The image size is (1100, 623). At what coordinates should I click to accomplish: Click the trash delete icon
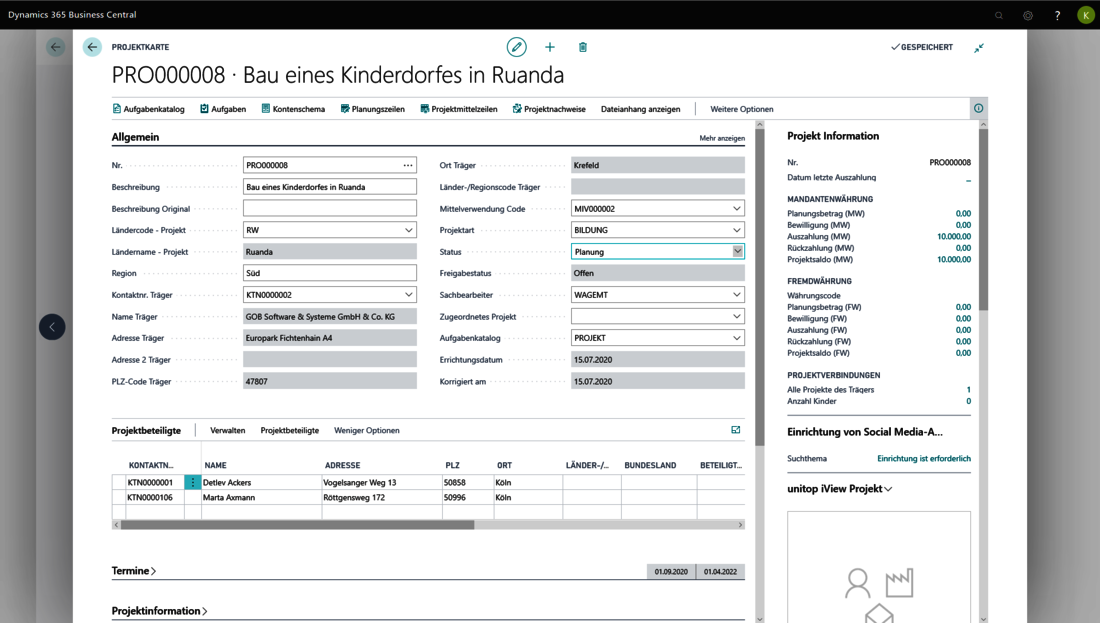pyautogui.click(x=582, y=47)
